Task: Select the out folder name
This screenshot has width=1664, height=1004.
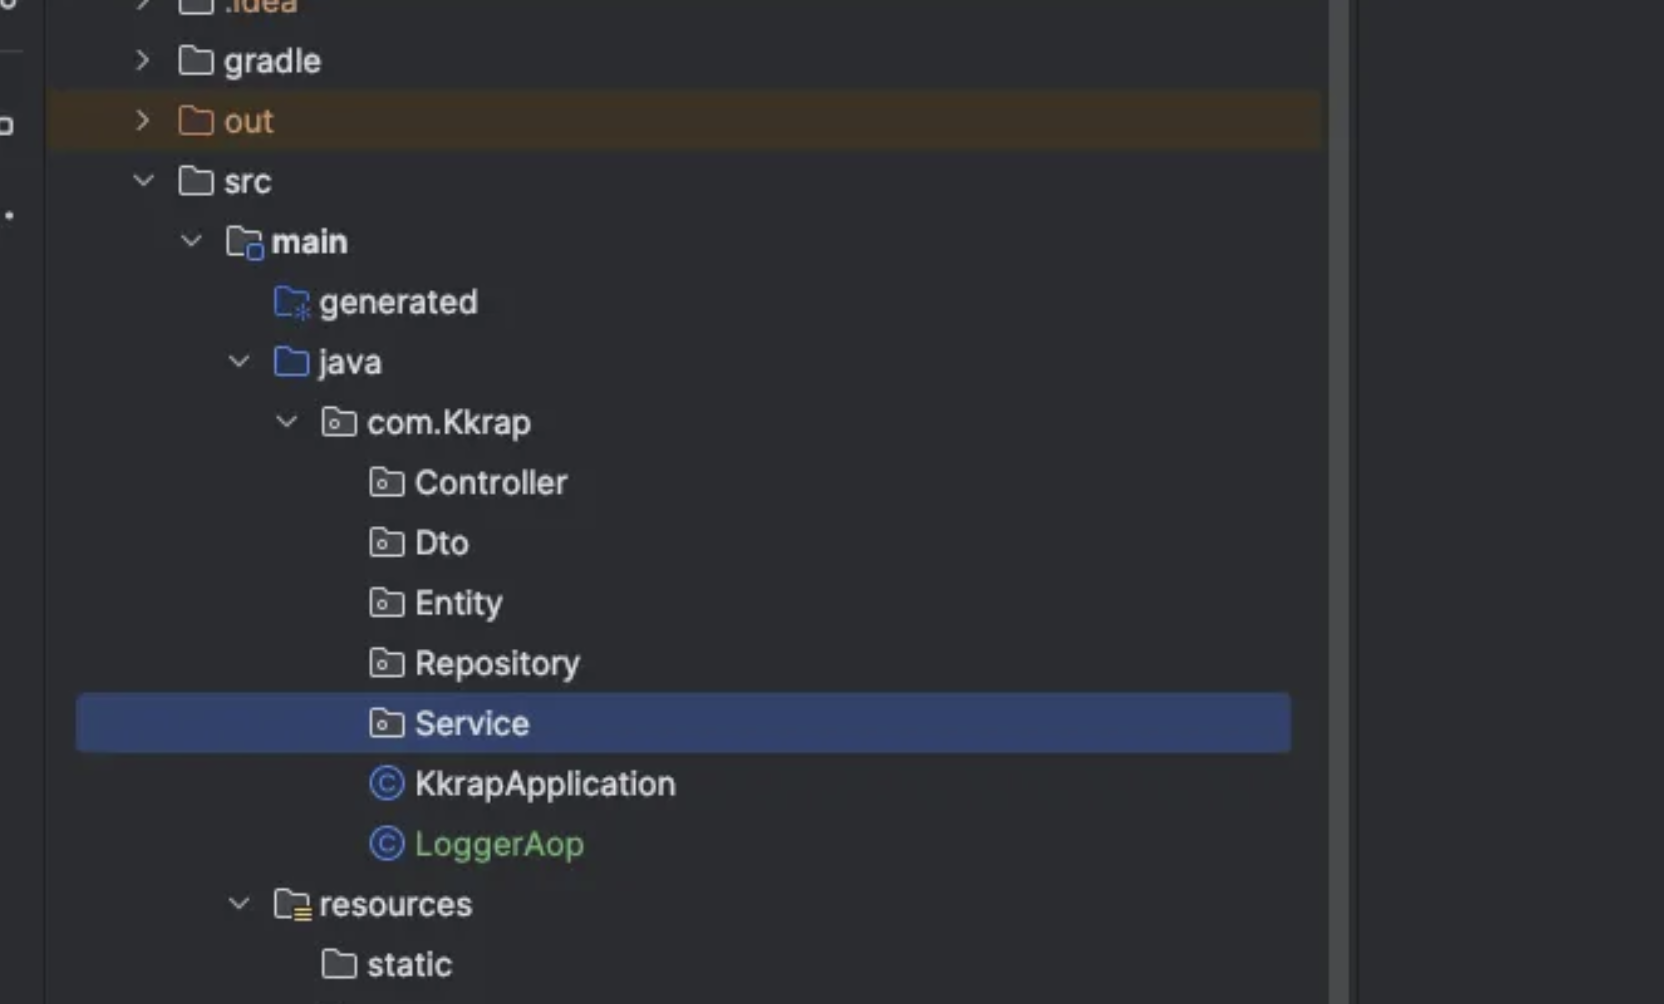Action: 249,122
